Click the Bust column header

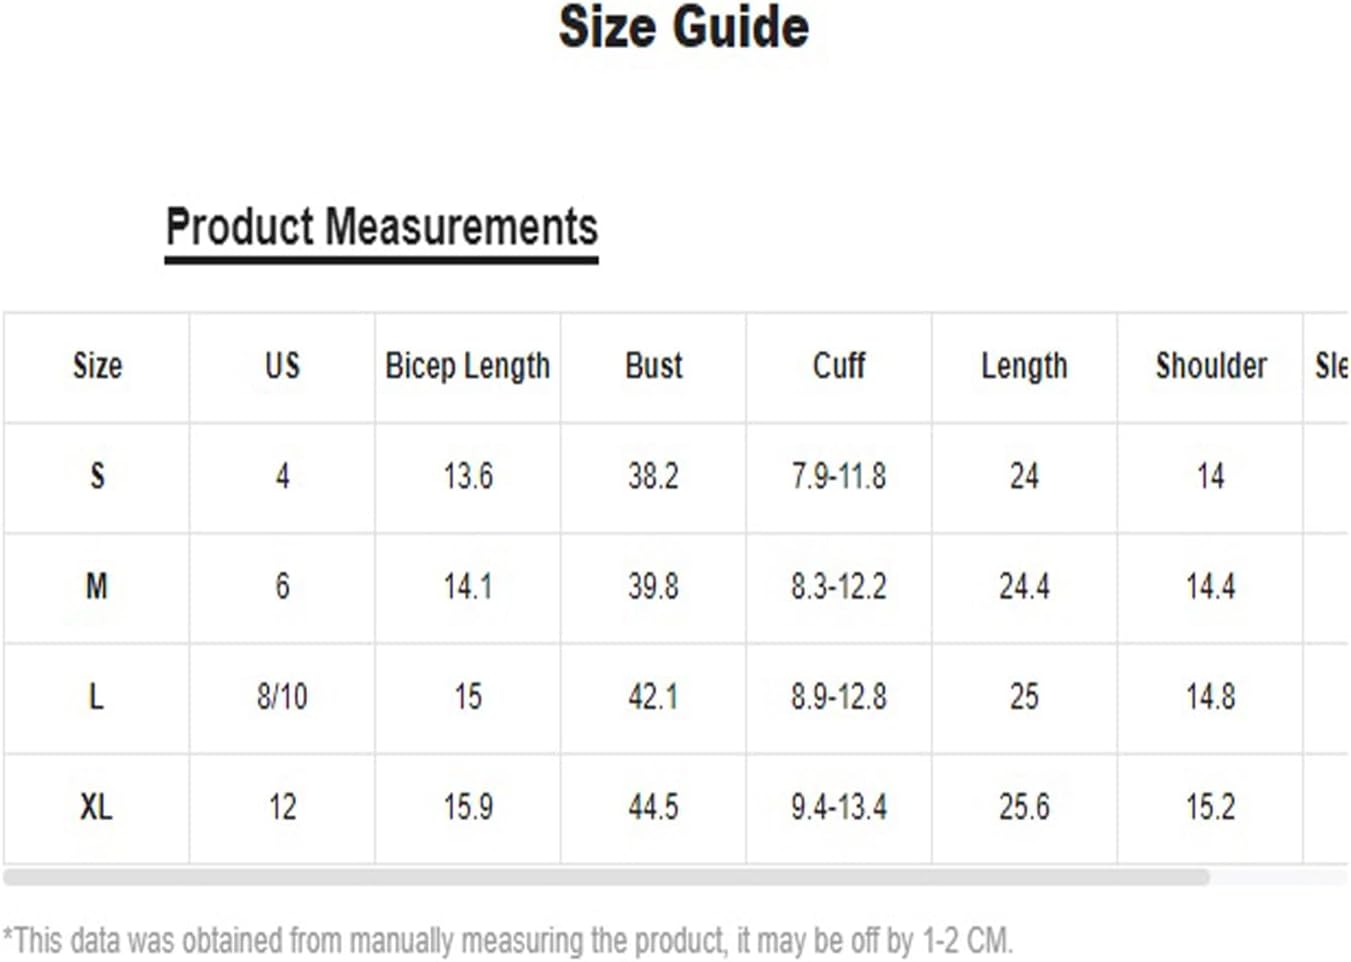tap(654, 366)
